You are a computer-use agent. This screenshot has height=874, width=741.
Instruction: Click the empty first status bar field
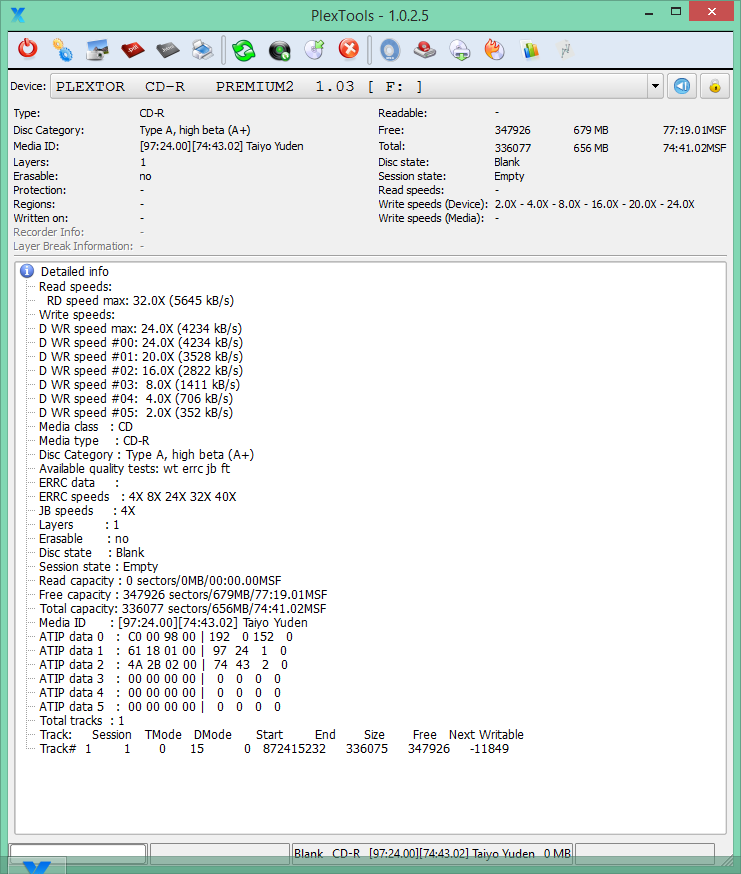click(79, 853)
